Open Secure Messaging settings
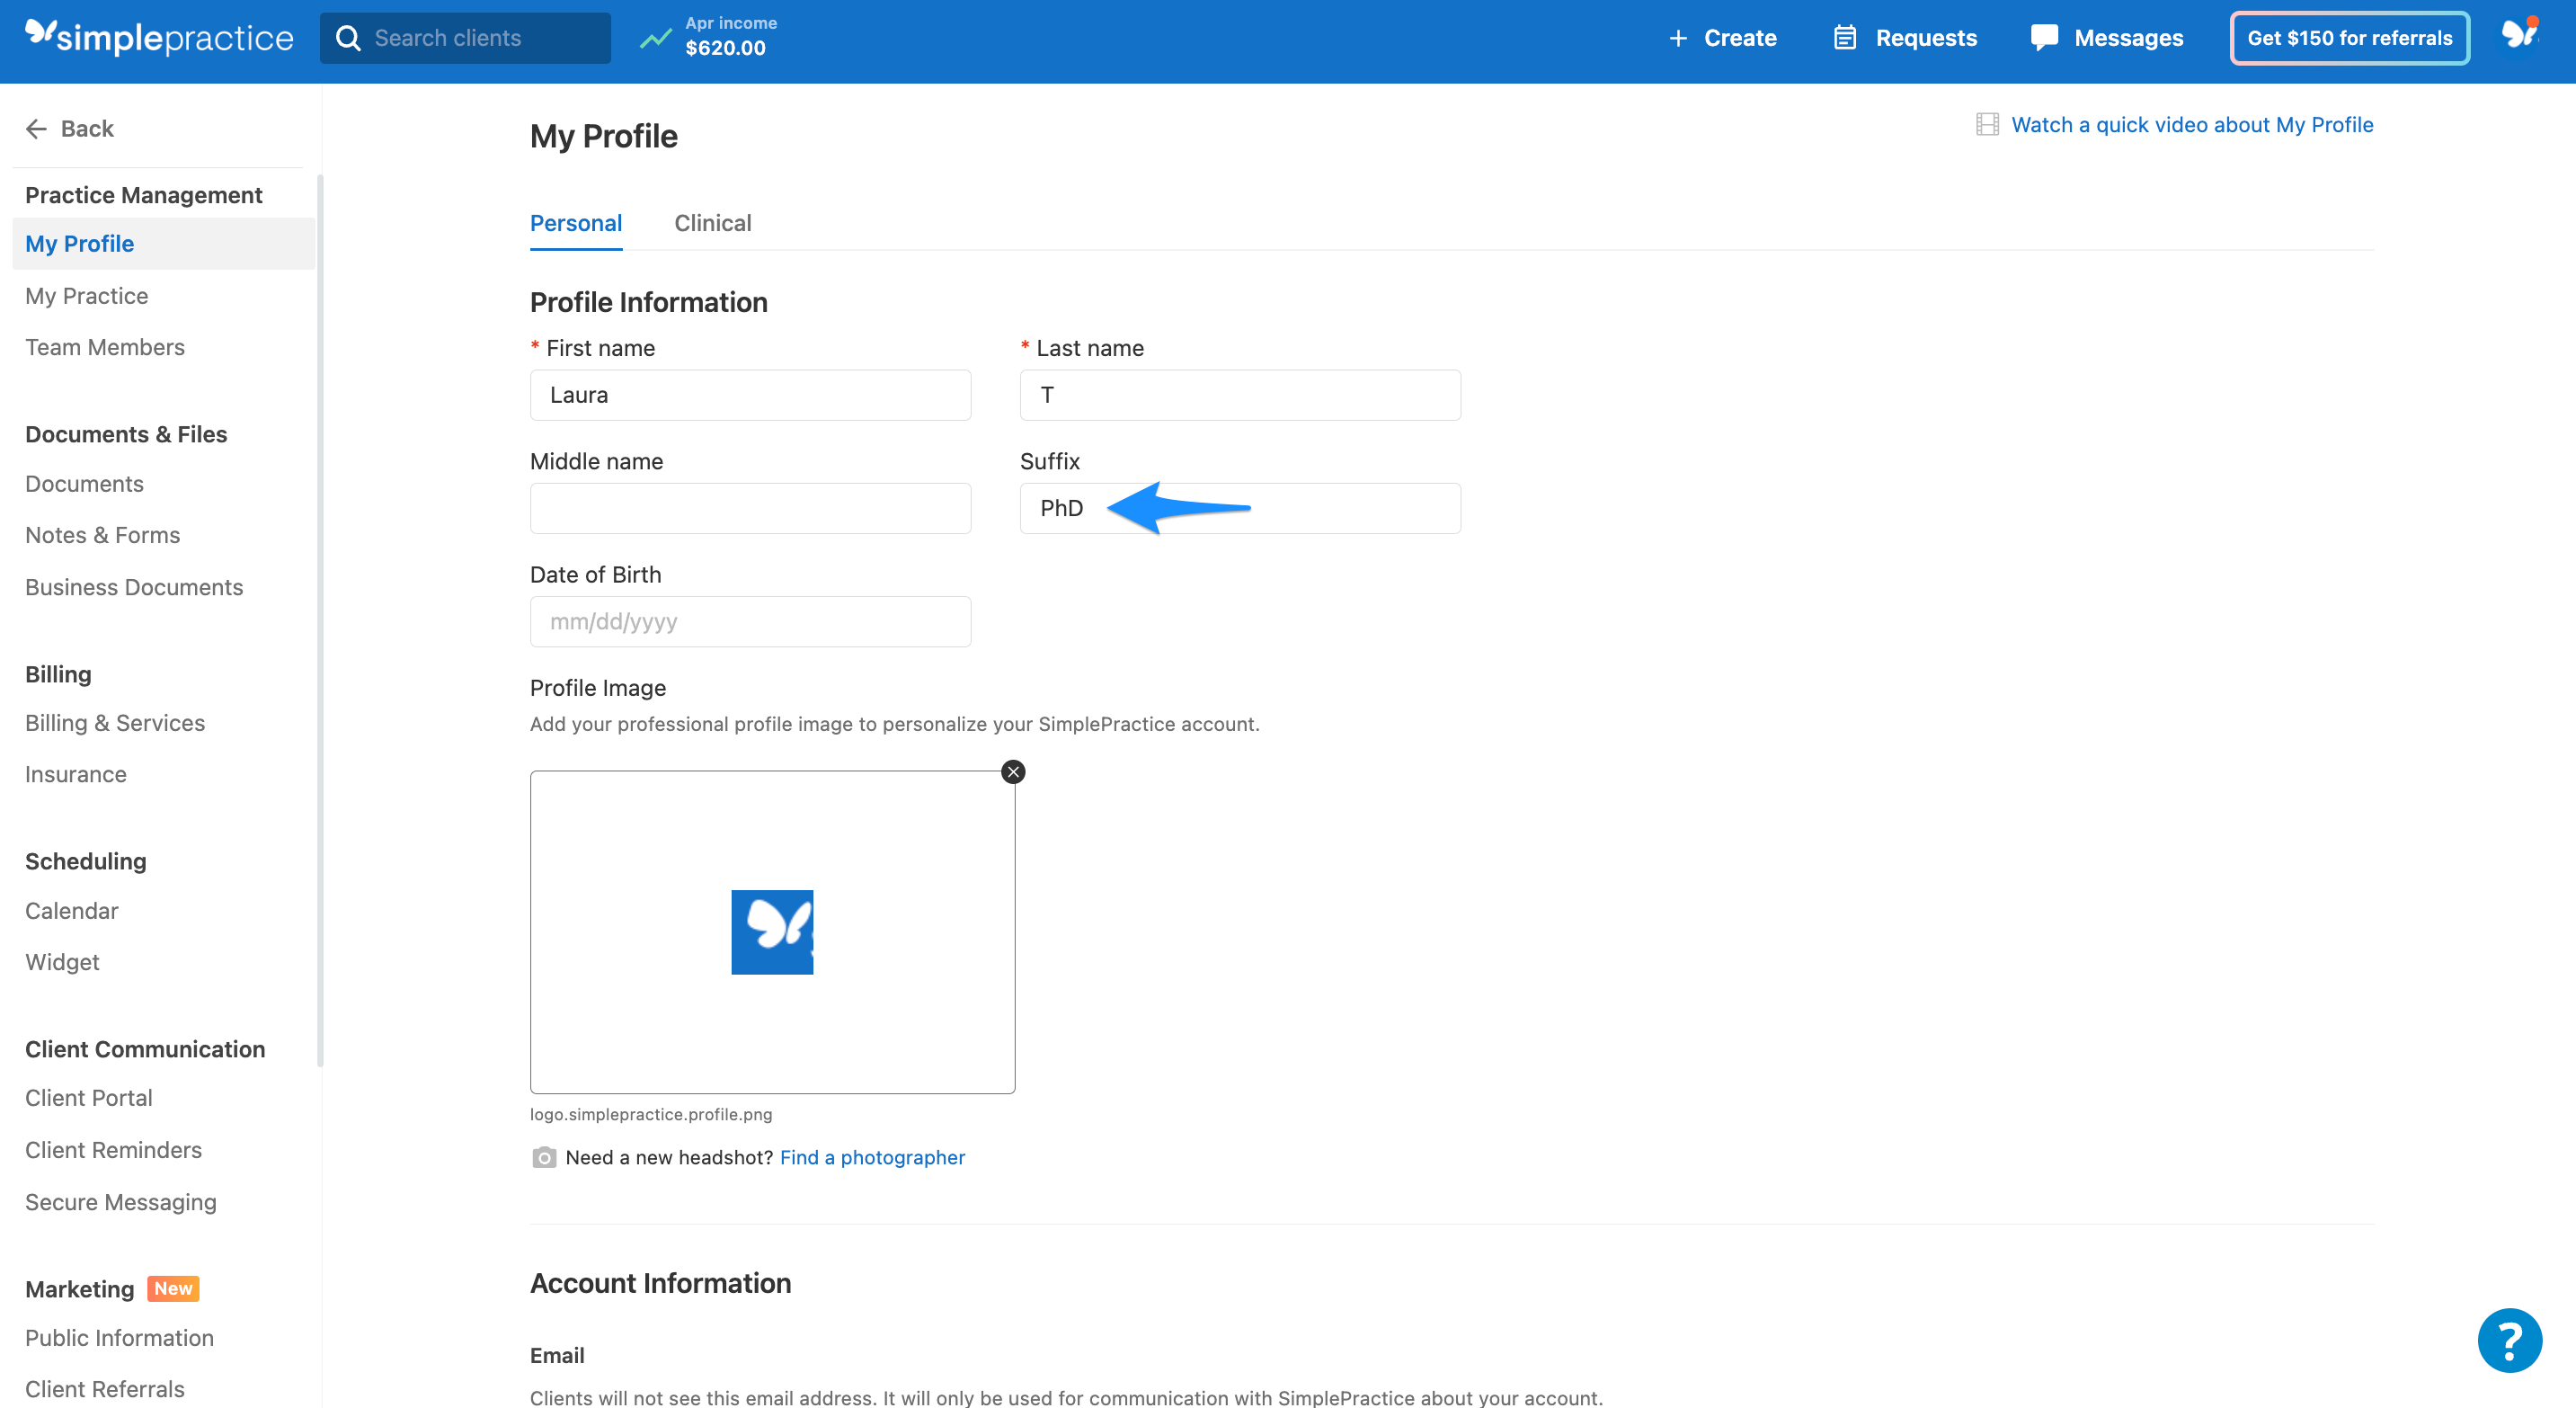Viewport: 2576px width, 1408px height. tap(121, 1202)
